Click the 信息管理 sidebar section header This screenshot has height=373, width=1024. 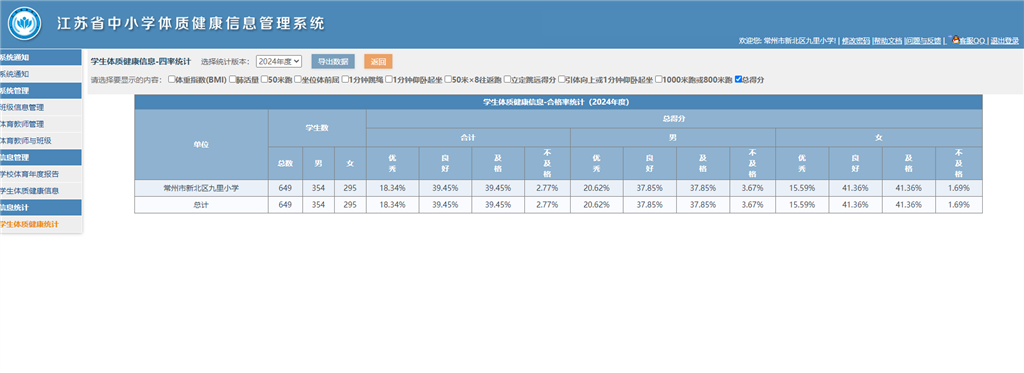[x=40, y=157]
